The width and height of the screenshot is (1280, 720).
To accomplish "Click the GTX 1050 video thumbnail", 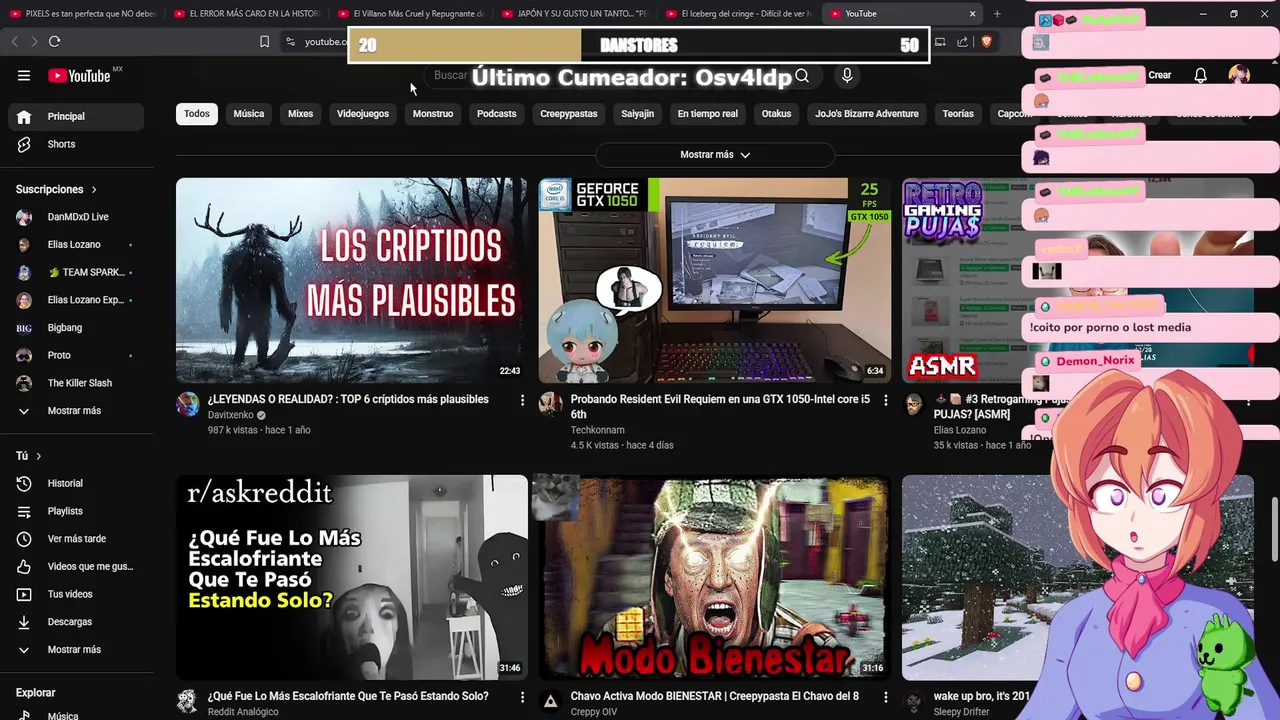I will (x=715, y=281).
